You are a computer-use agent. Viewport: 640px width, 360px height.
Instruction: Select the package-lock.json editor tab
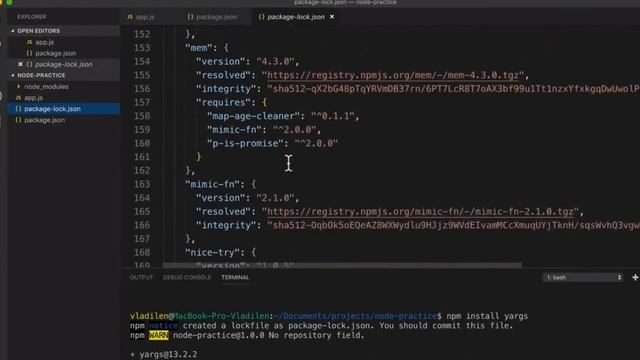[x=296, y=17]
